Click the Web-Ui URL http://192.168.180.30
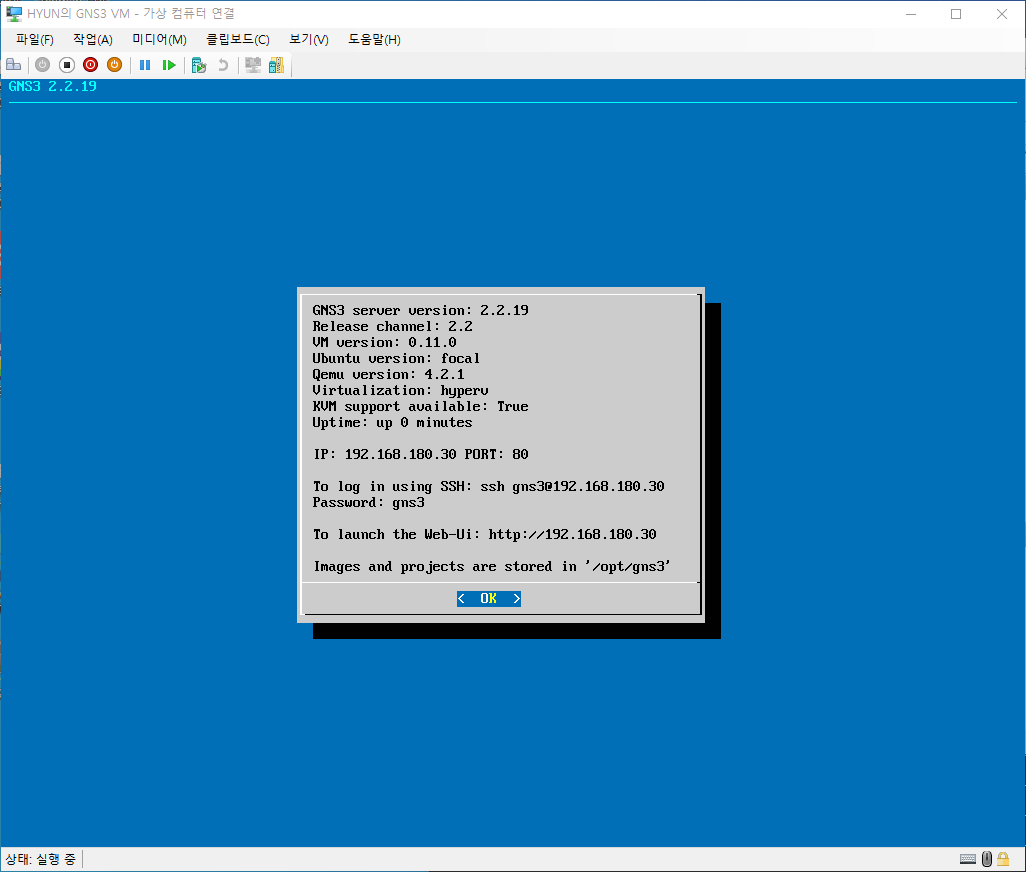This screenshot has width=1026, height=872. point(573,534)
